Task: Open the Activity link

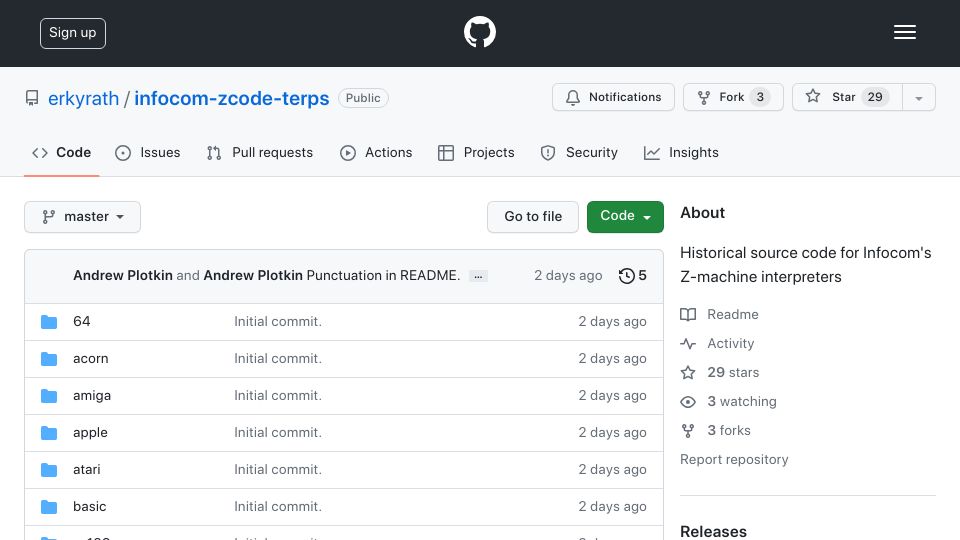Action: click(730, 343)
